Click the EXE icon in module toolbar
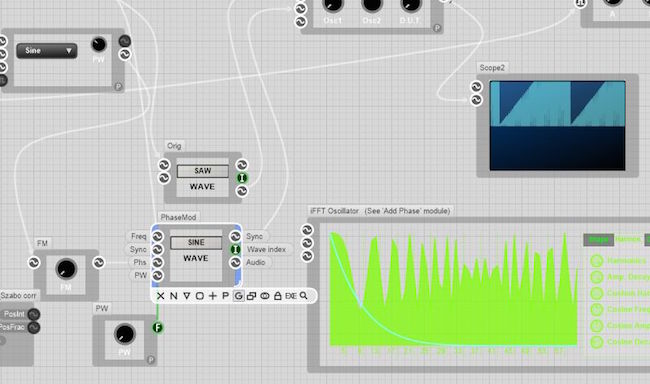 tap(291, 296)
